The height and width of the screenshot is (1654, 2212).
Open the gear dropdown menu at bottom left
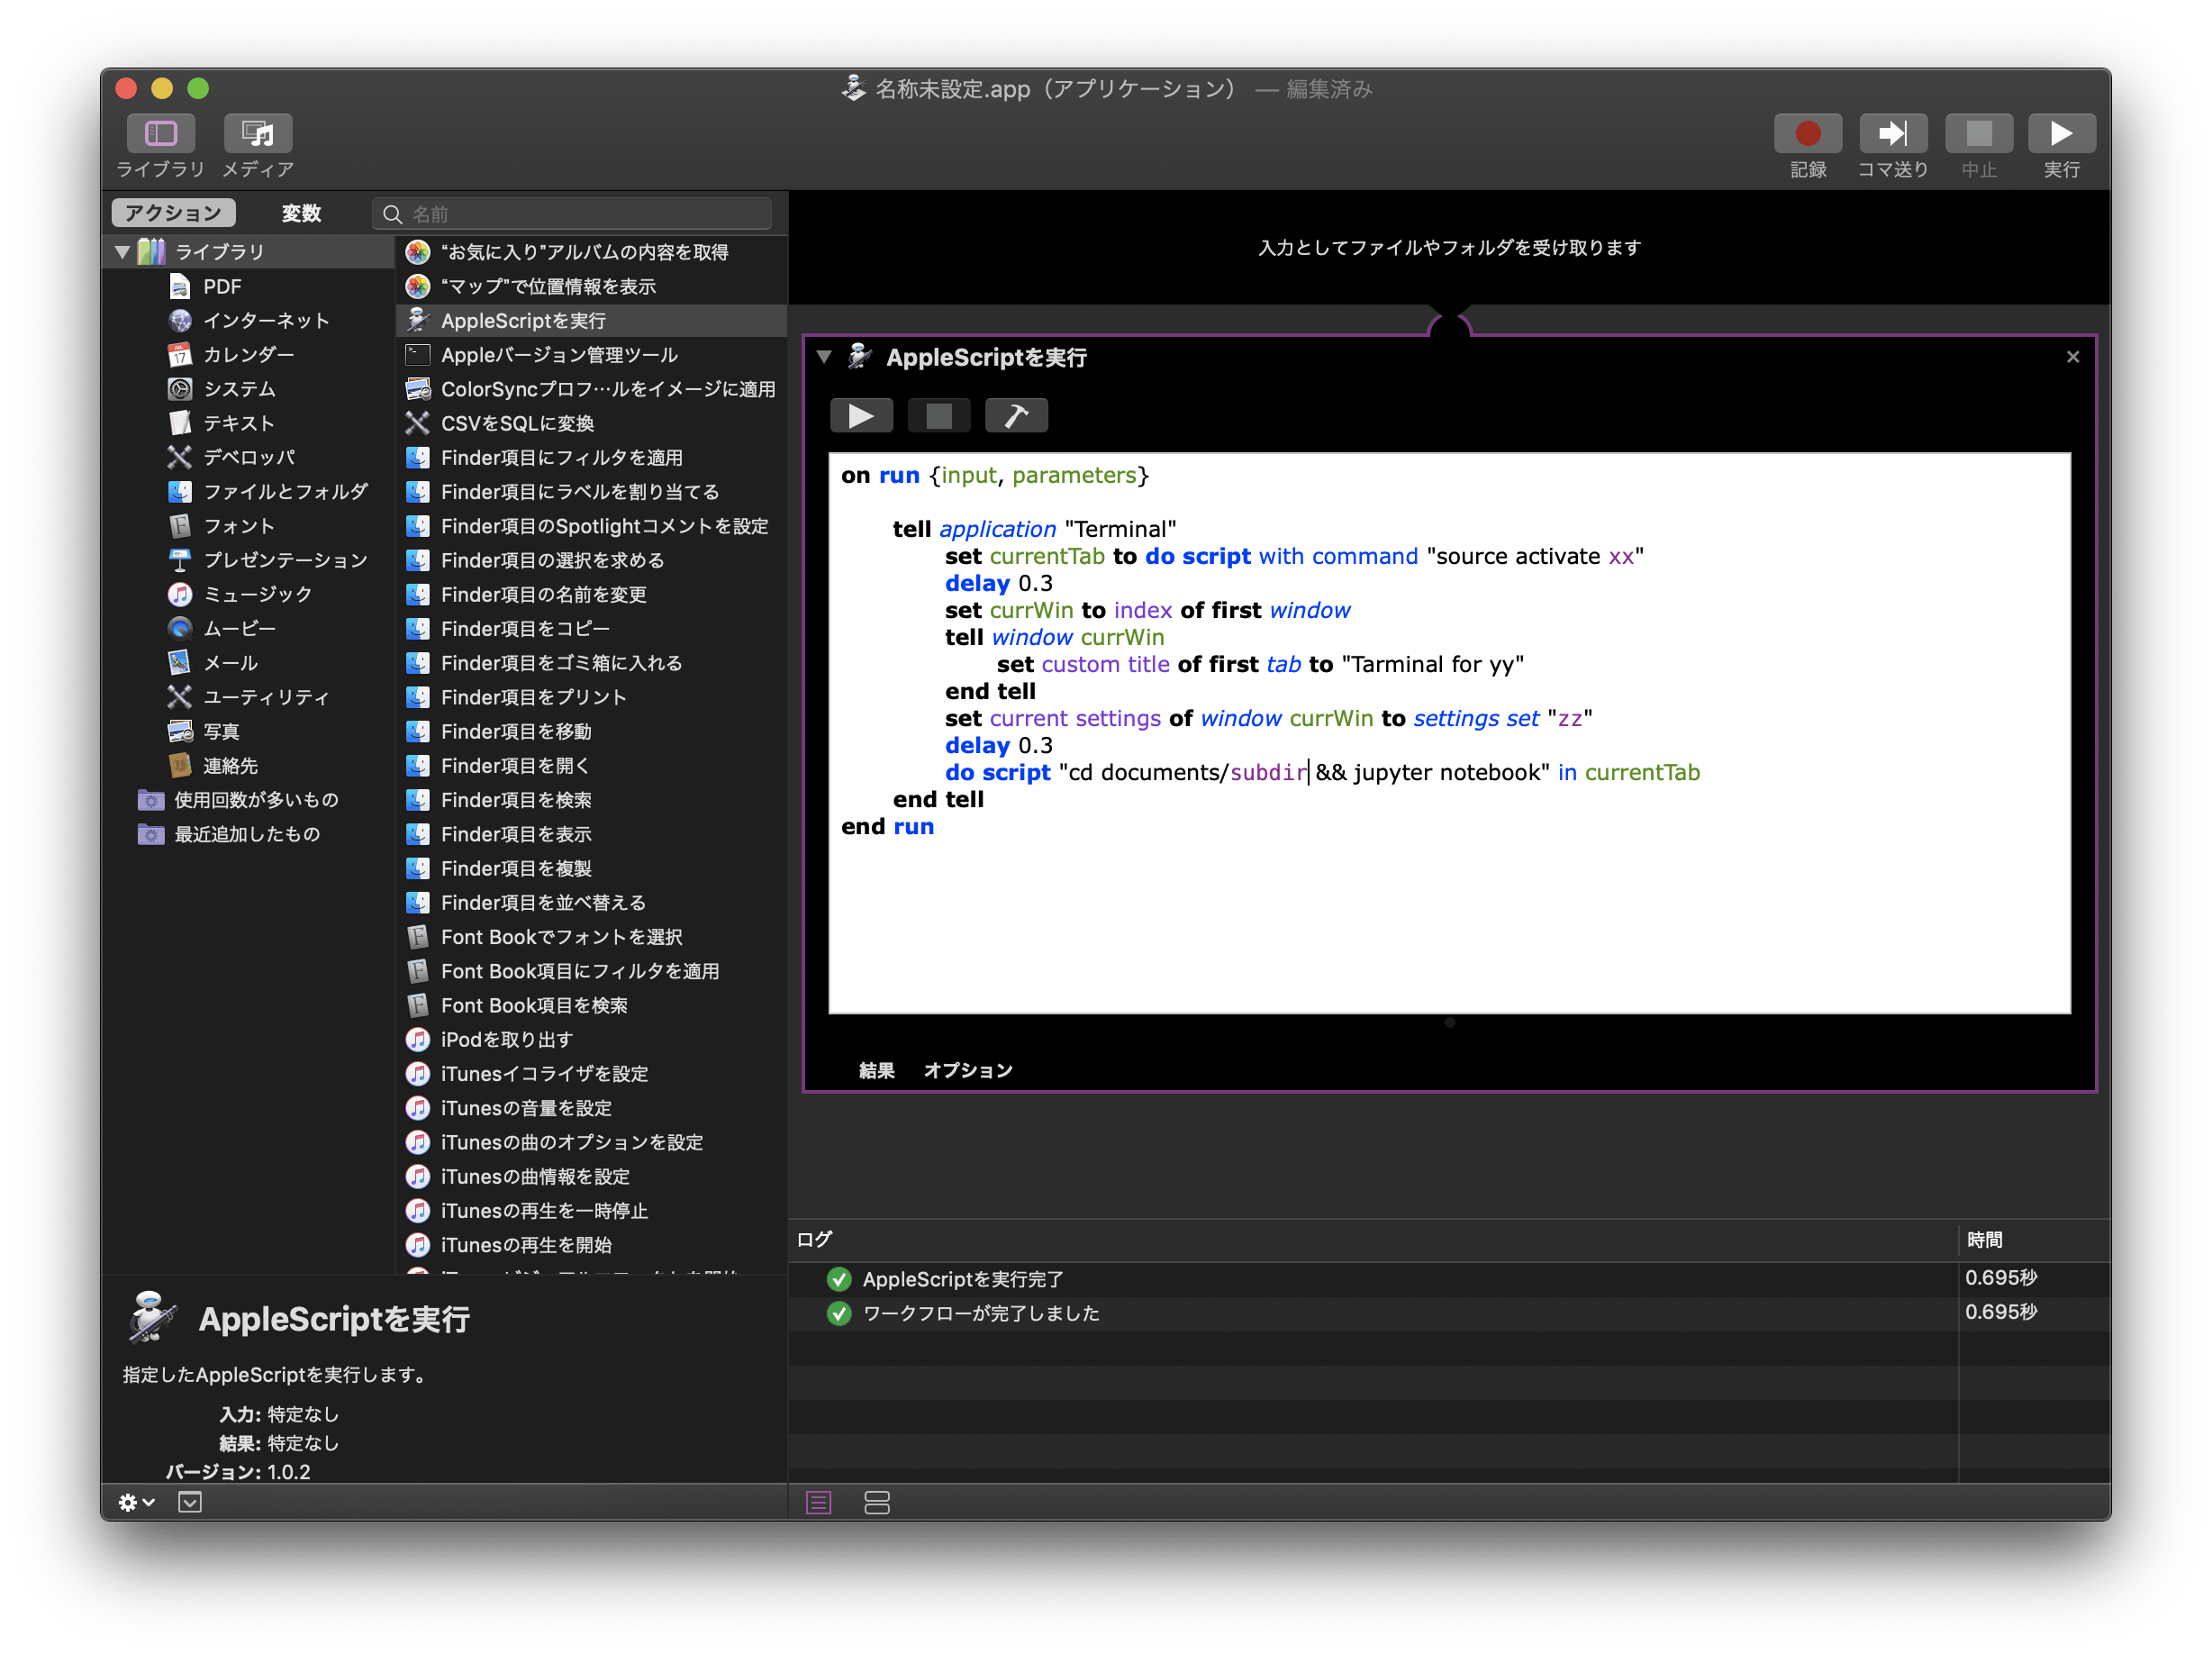[x=136, y=1502]
